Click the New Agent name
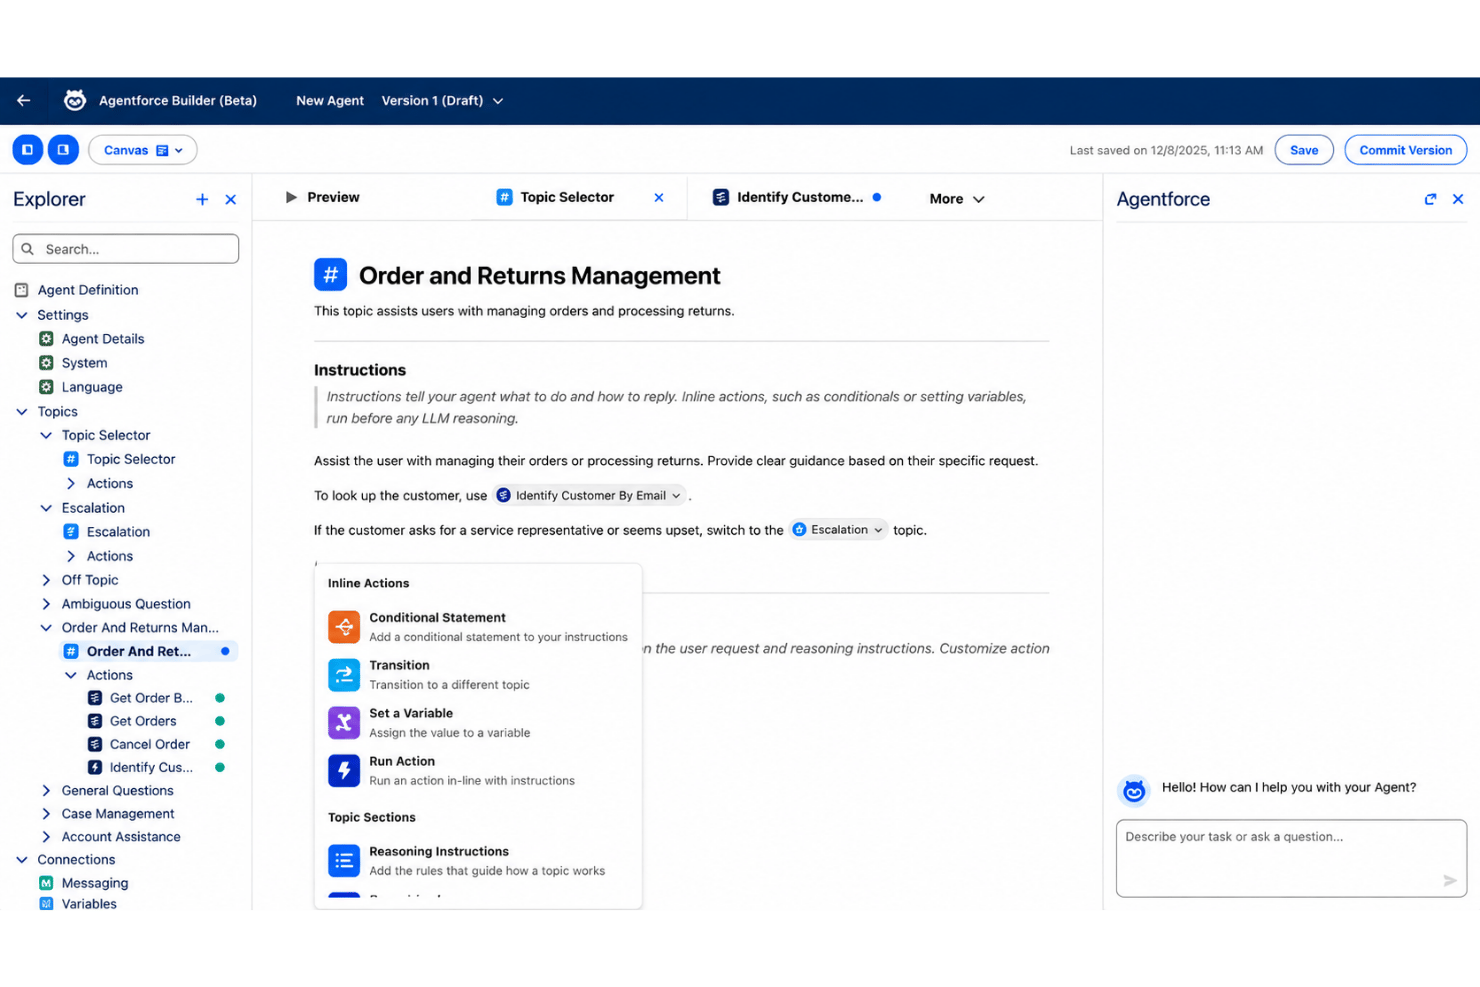This screenshot has width=1480, height=987. point(330,100)
